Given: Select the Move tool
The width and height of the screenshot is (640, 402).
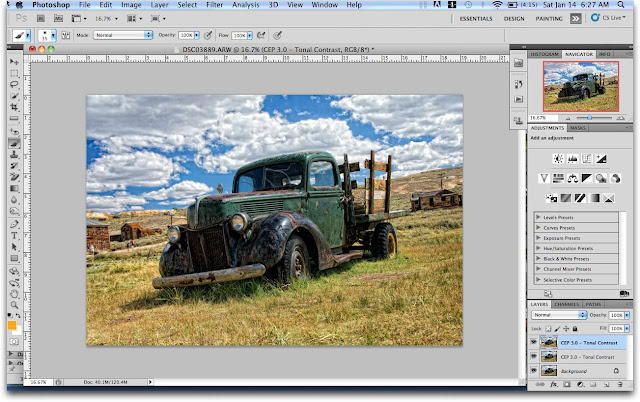Looking at the screenshot, I should click(14, 62).
